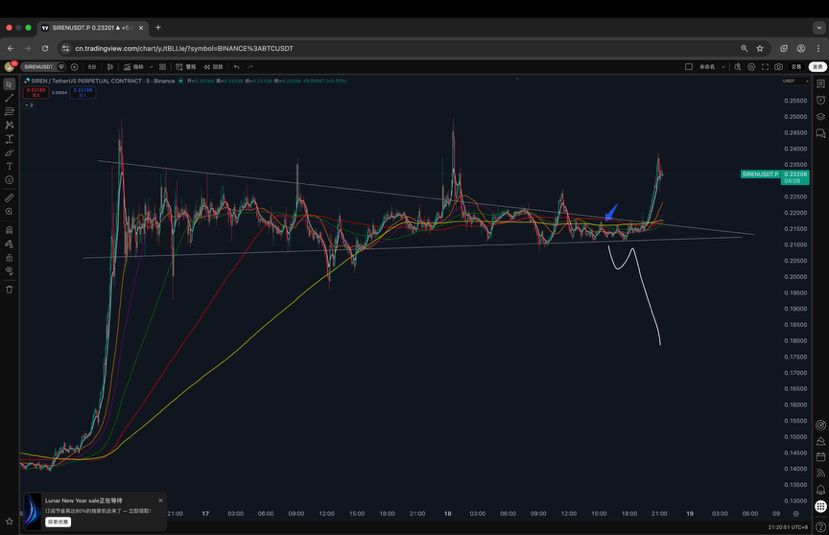This screenshot has height=535, width=829.
Task: Toggle hide all drawings eye icon
Action: point(9,271)
